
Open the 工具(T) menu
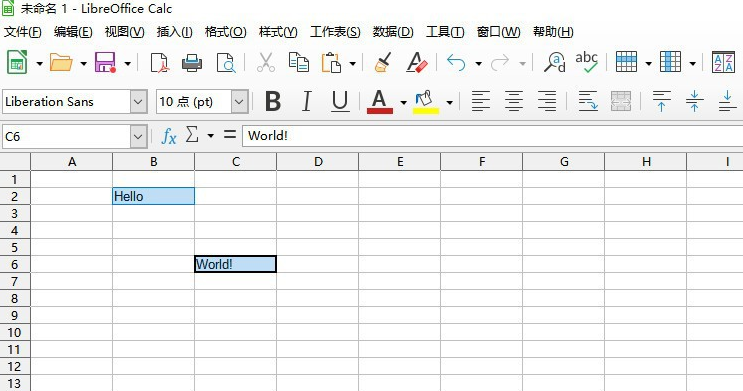coord(445,32)
